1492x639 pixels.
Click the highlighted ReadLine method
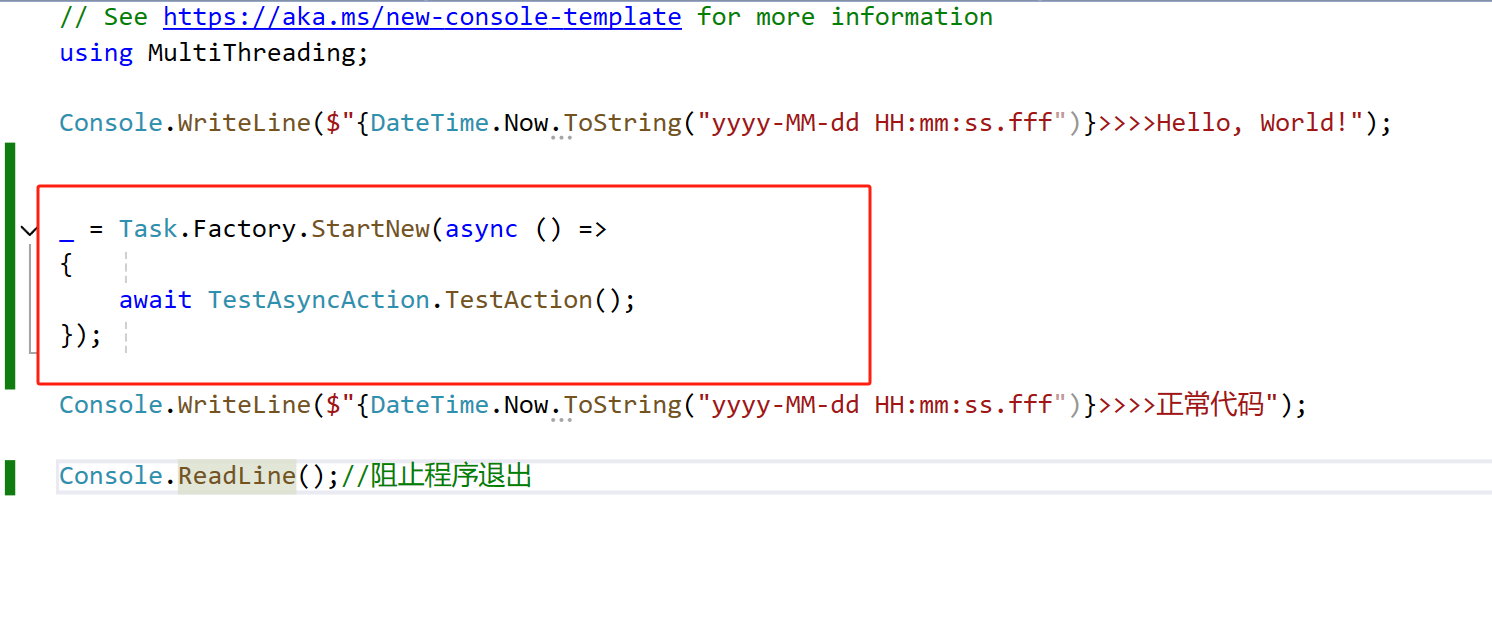(237, 476)
